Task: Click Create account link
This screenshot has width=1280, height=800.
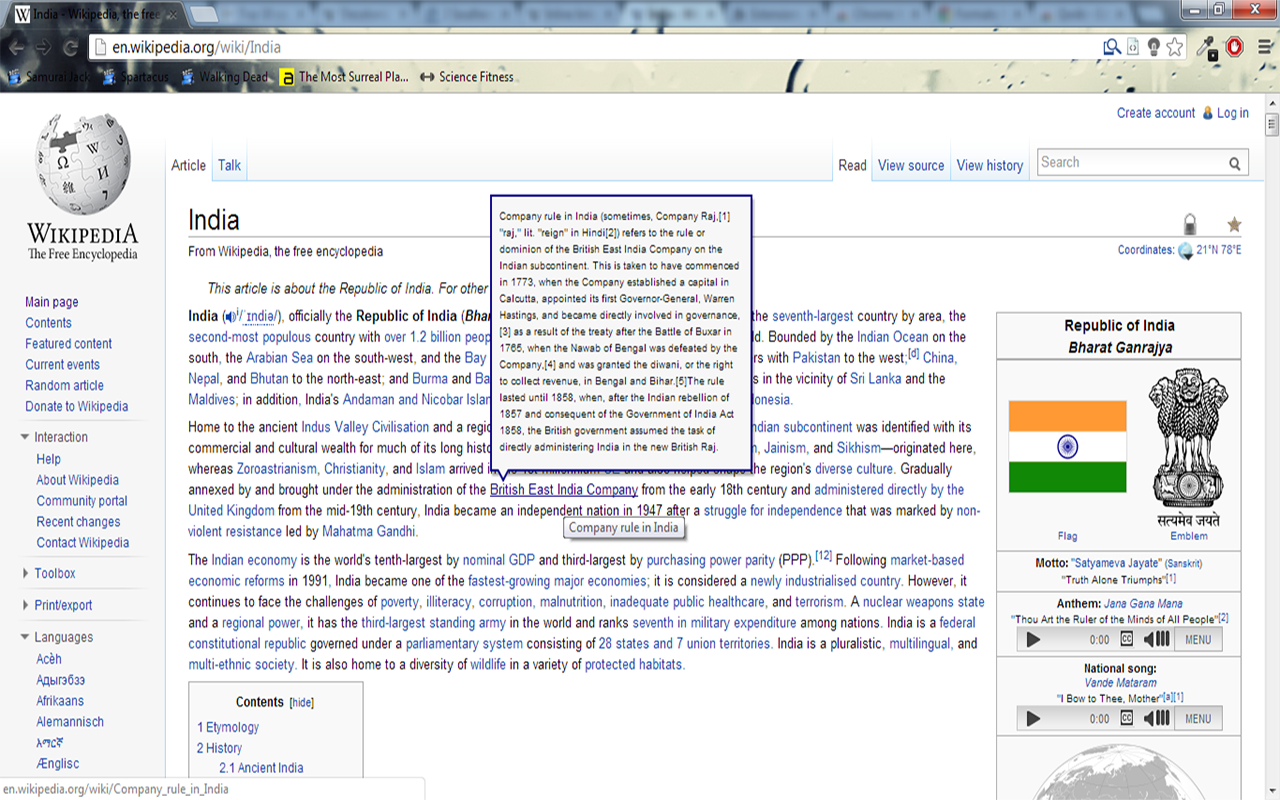Action: (1156, 113)
